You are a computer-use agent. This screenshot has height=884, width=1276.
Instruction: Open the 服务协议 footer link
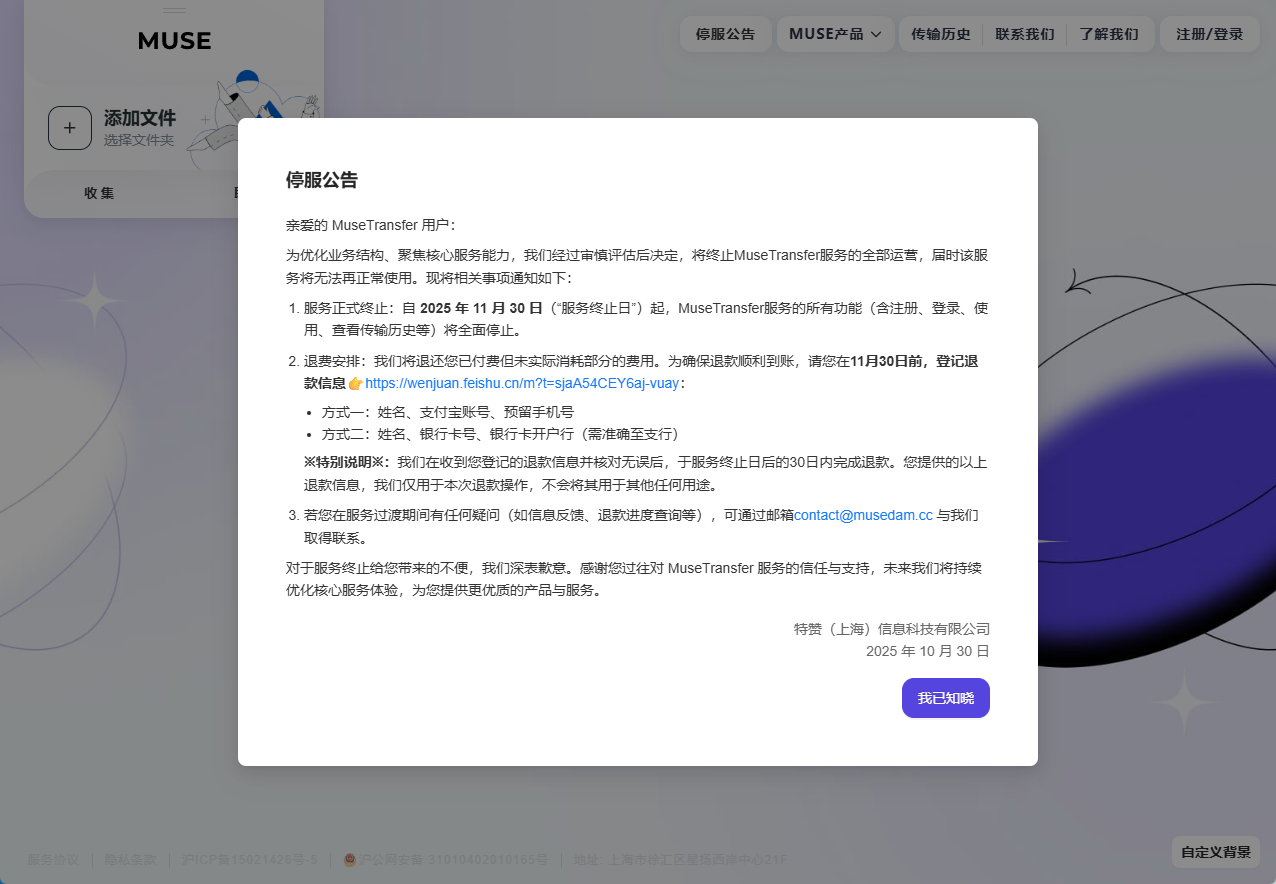53,860
